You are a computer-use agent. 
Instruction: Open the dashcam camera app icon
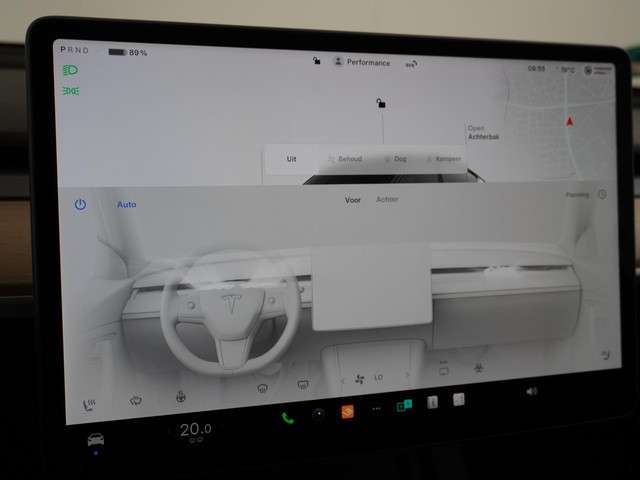[x=318, y=414]
